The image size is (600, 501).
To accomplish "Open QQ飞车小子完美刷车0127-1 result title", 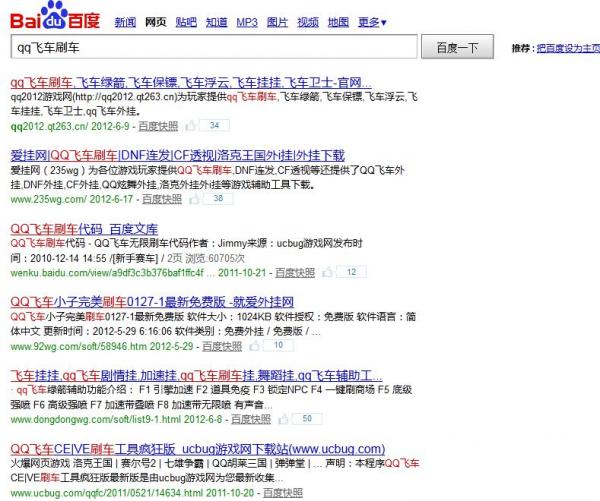I will [152, 302].
